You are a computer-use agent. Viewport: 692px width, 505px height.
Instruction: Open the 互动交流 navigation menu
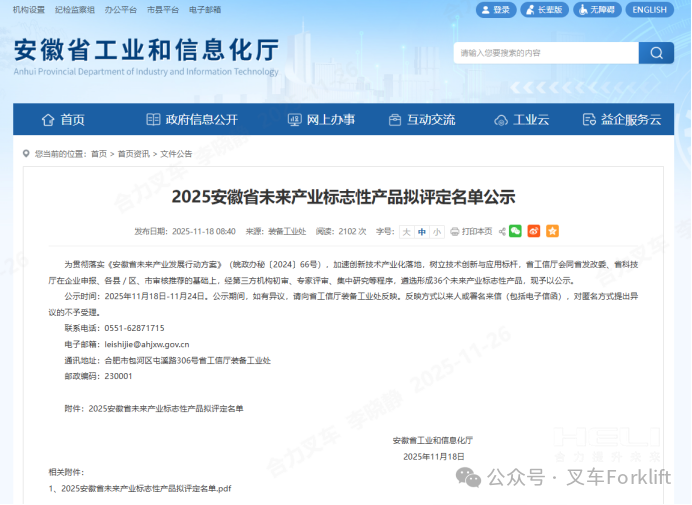(x=421, y=120)
